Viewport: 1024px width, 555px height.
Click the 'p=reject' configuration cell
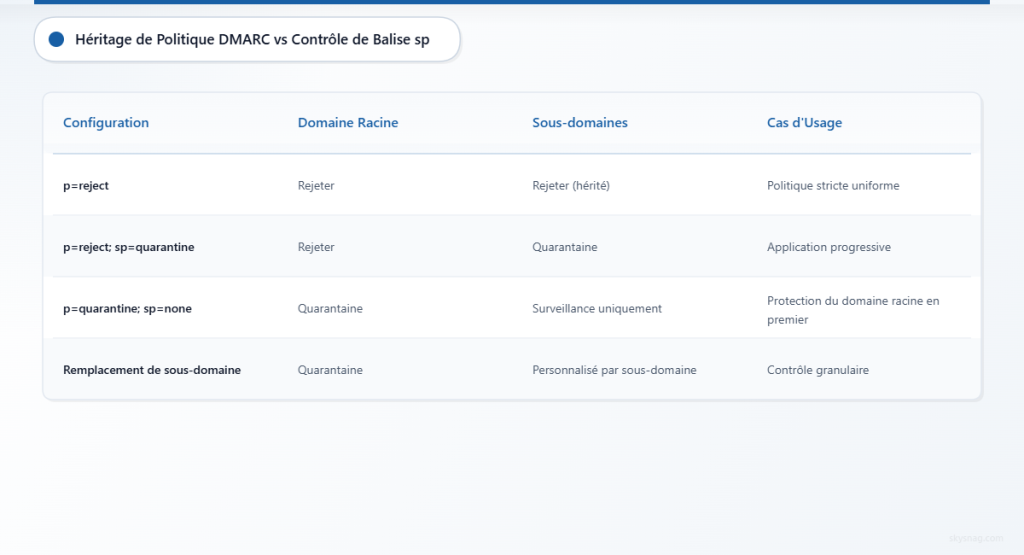pos(86,185)
